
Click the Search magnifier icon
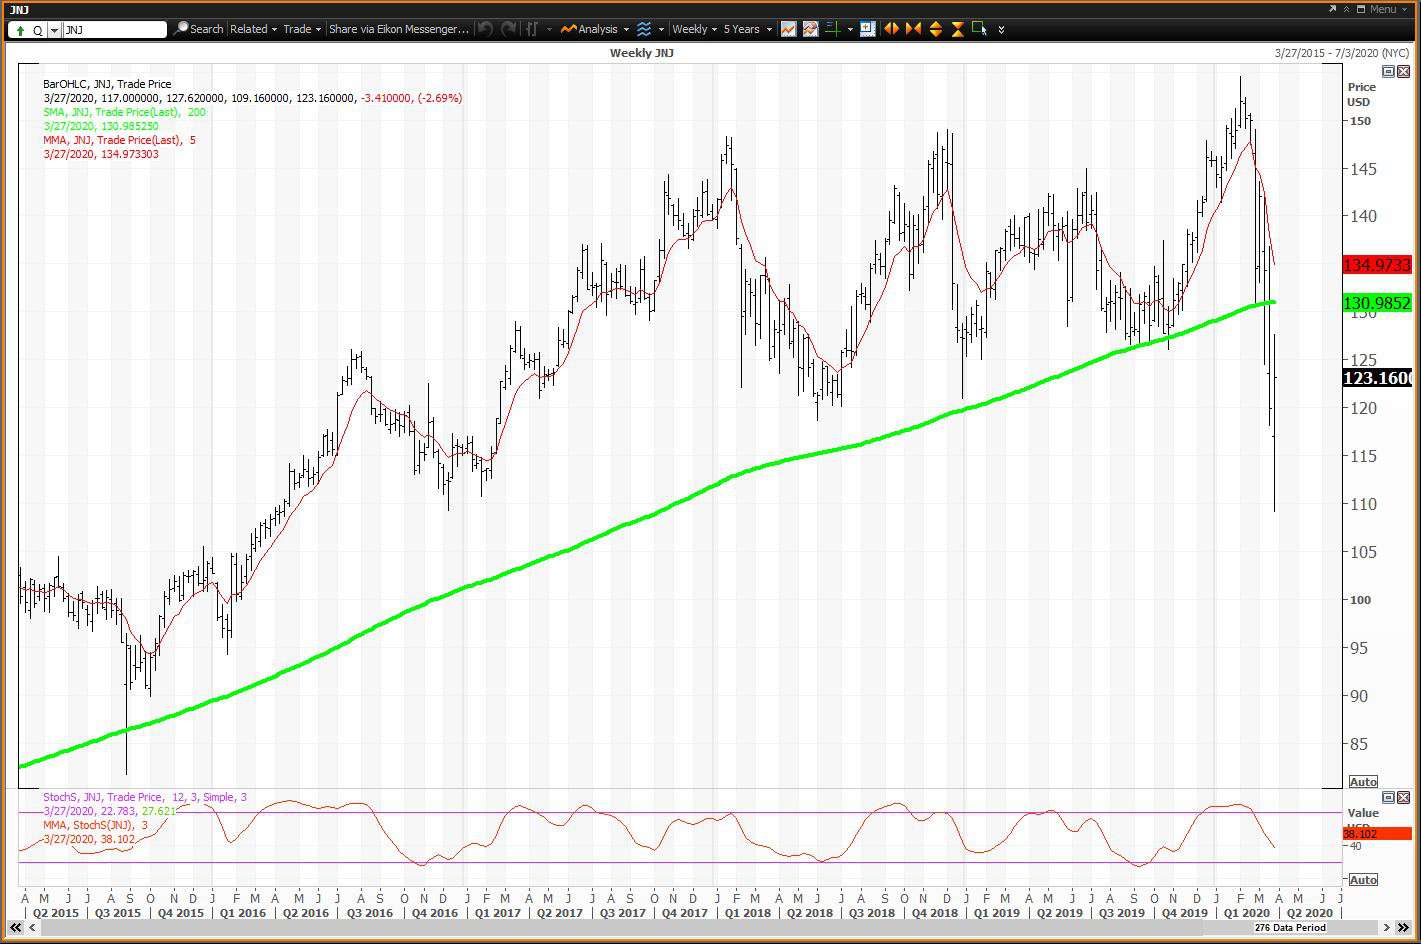(x=181, y=29)
